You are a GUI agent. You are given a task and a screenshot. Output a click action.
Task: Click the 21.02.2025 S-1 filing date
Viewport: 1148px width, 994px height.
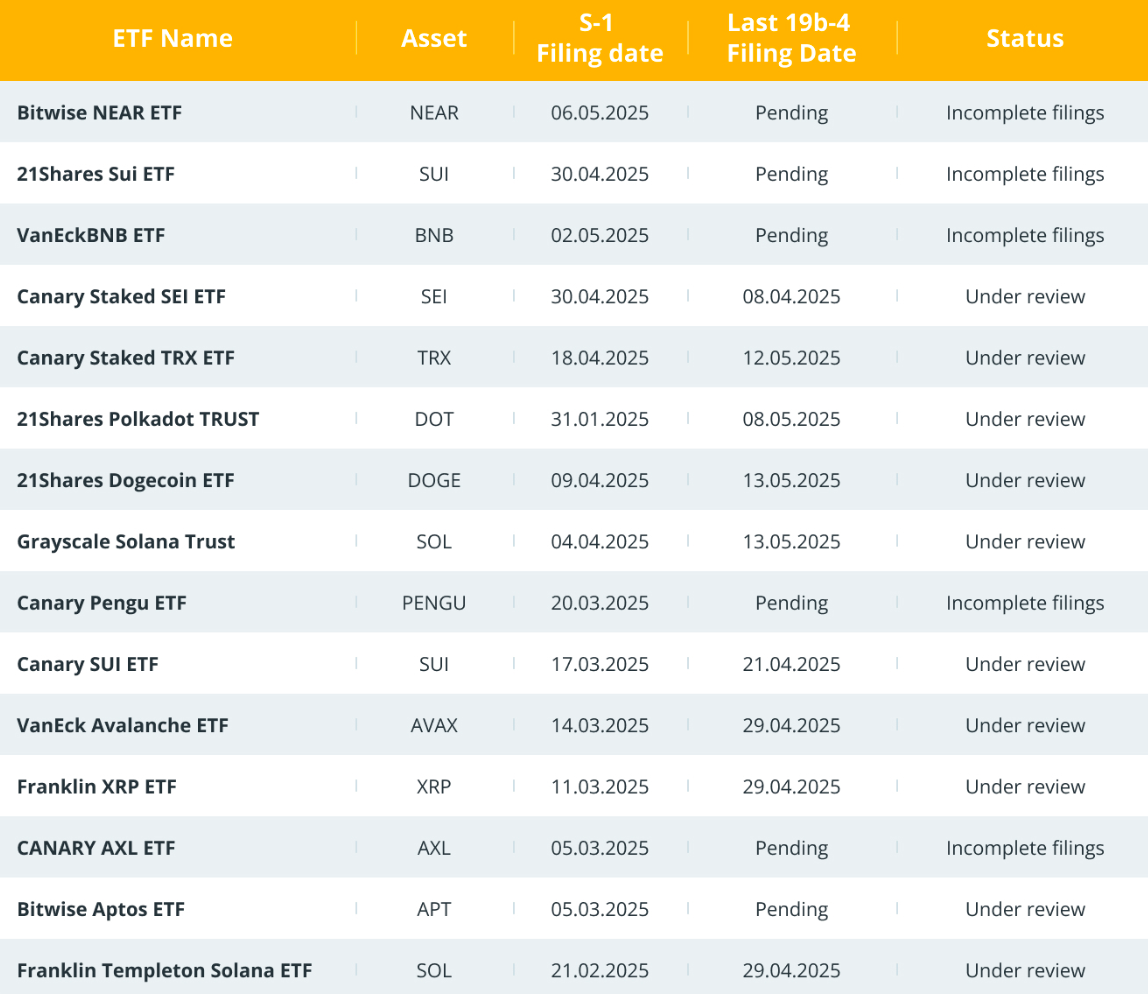600,971
